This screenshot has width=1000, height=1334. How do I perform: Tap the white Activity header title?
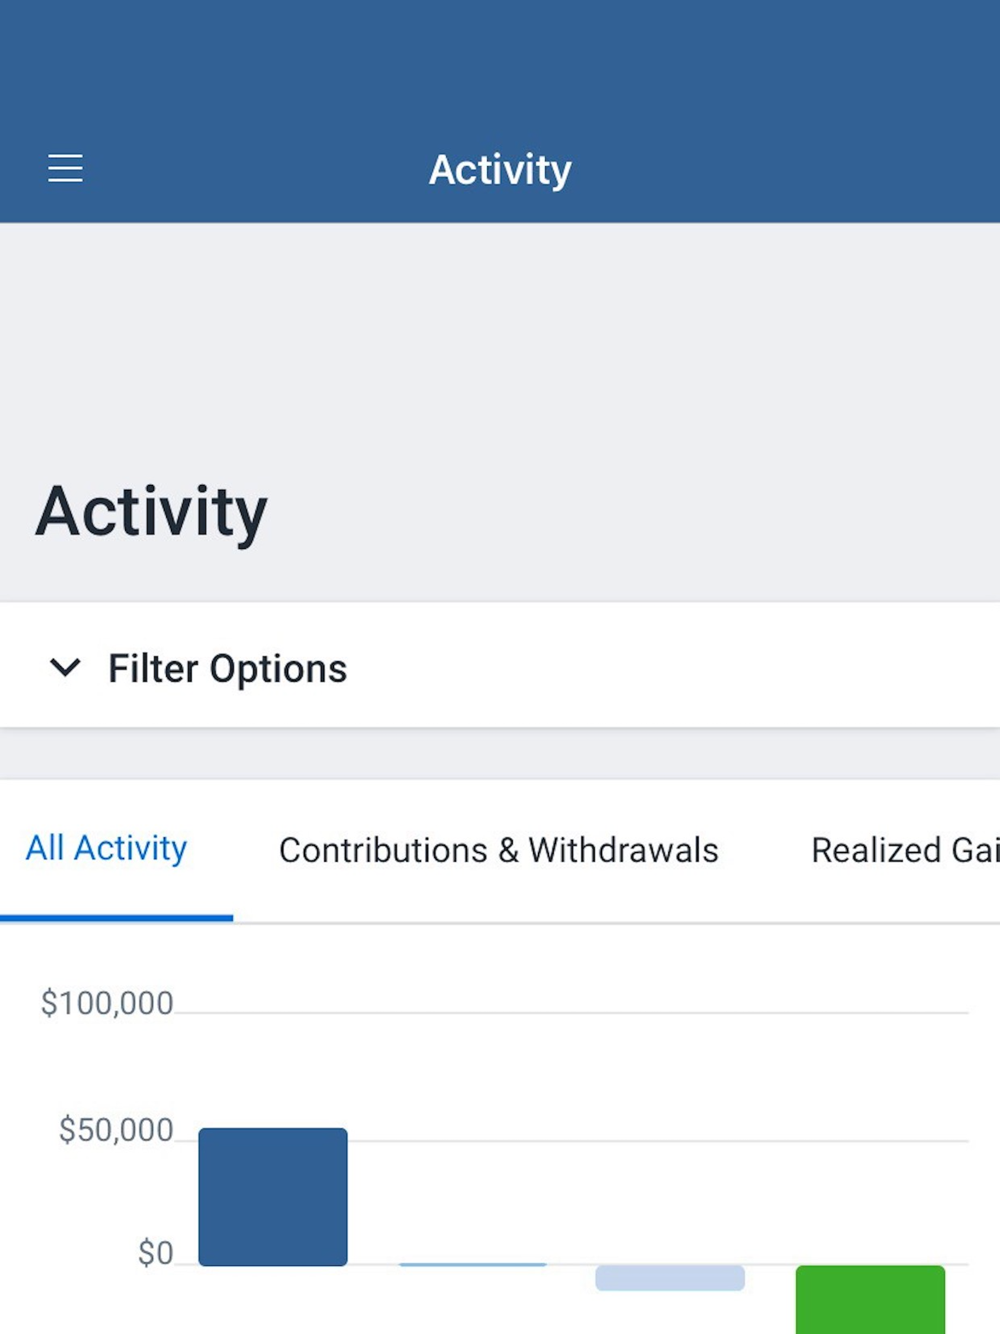(500, 170)
